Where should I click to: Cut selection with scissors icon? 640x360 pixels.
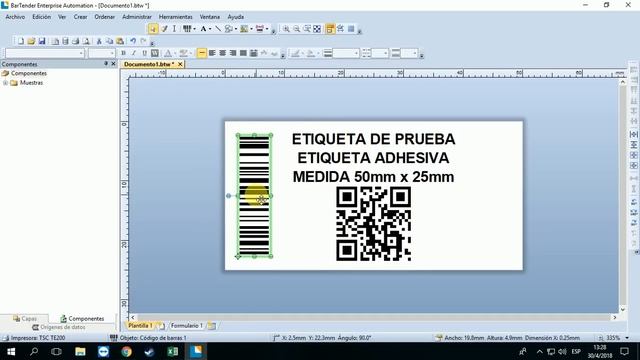pyautogui.click(x=99, y=41)
